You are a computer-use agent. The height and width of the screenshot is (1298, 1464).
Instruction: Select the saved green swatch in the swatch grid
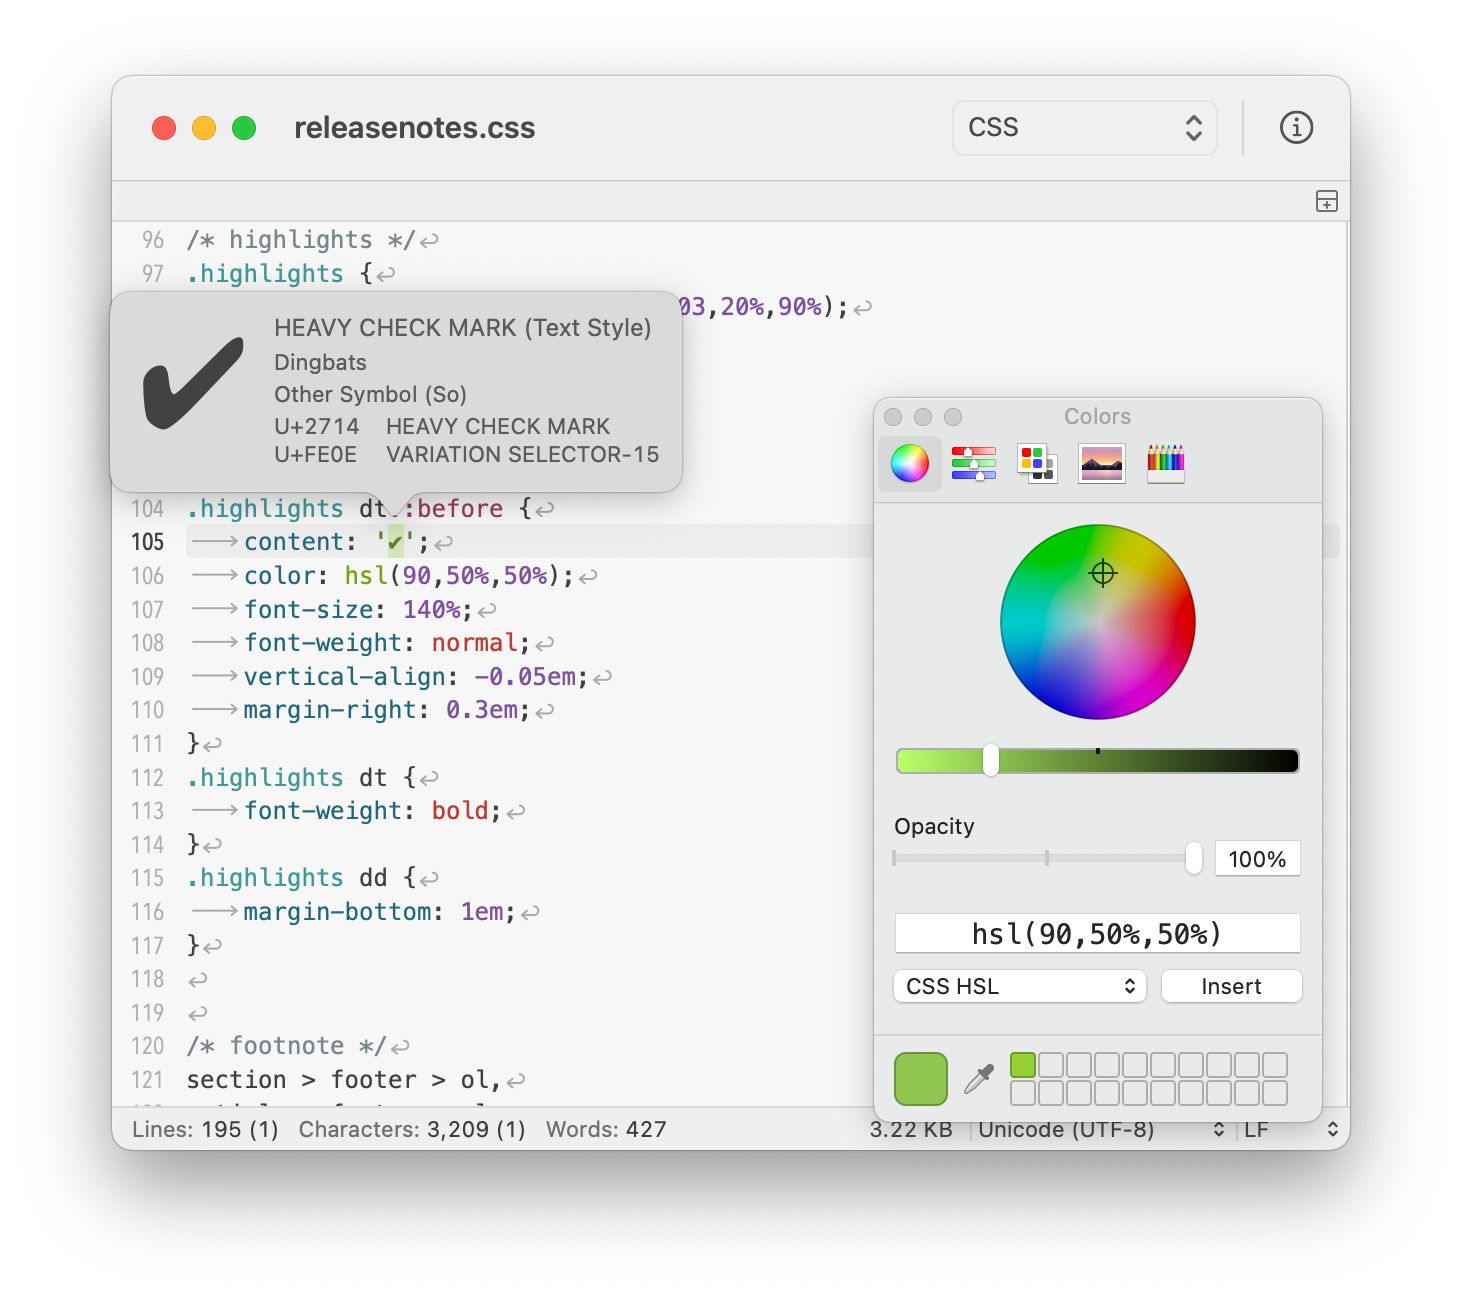(x=1023, y=1065)
